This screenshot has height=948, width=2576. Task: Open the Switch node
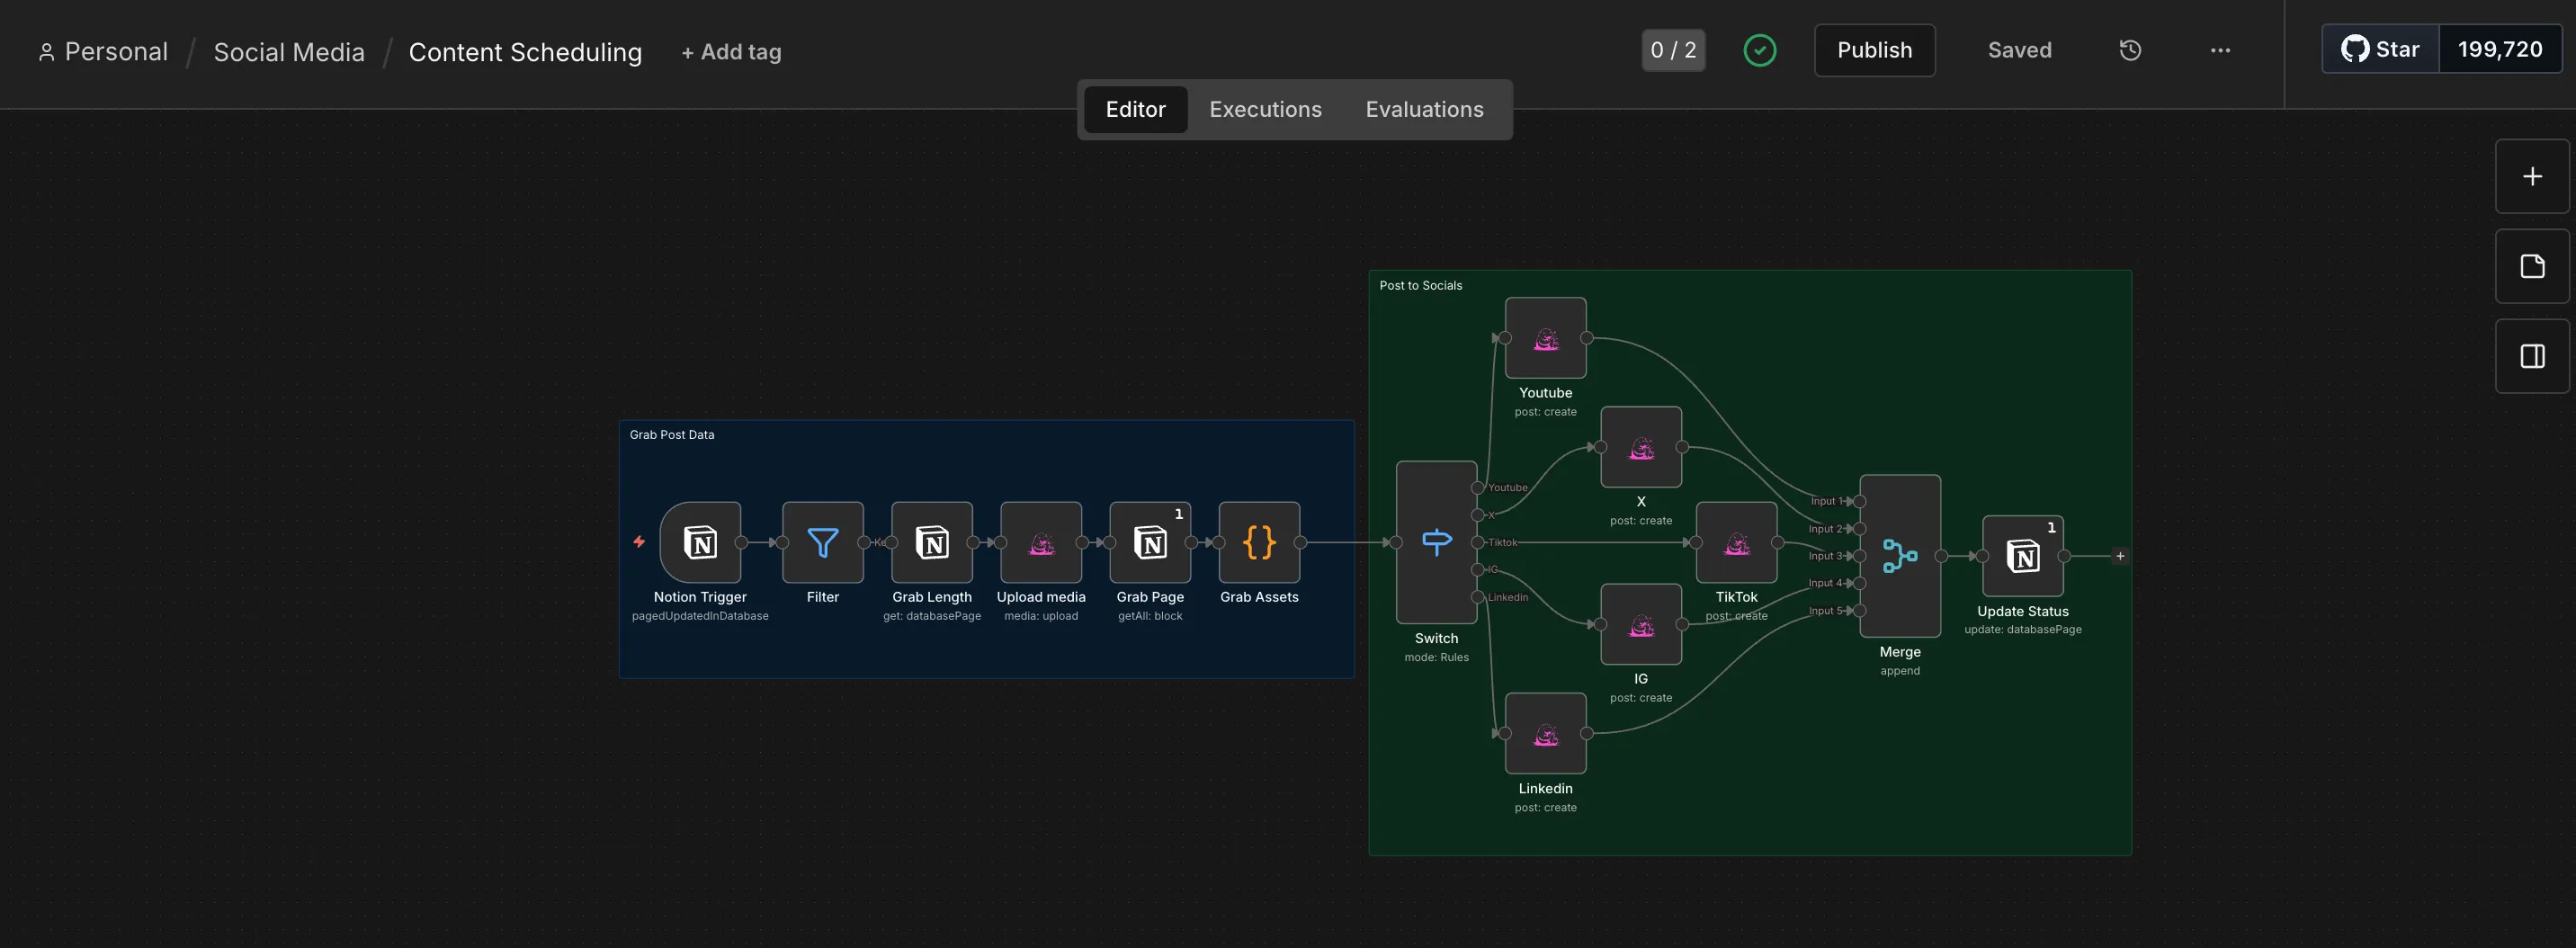1436,542
